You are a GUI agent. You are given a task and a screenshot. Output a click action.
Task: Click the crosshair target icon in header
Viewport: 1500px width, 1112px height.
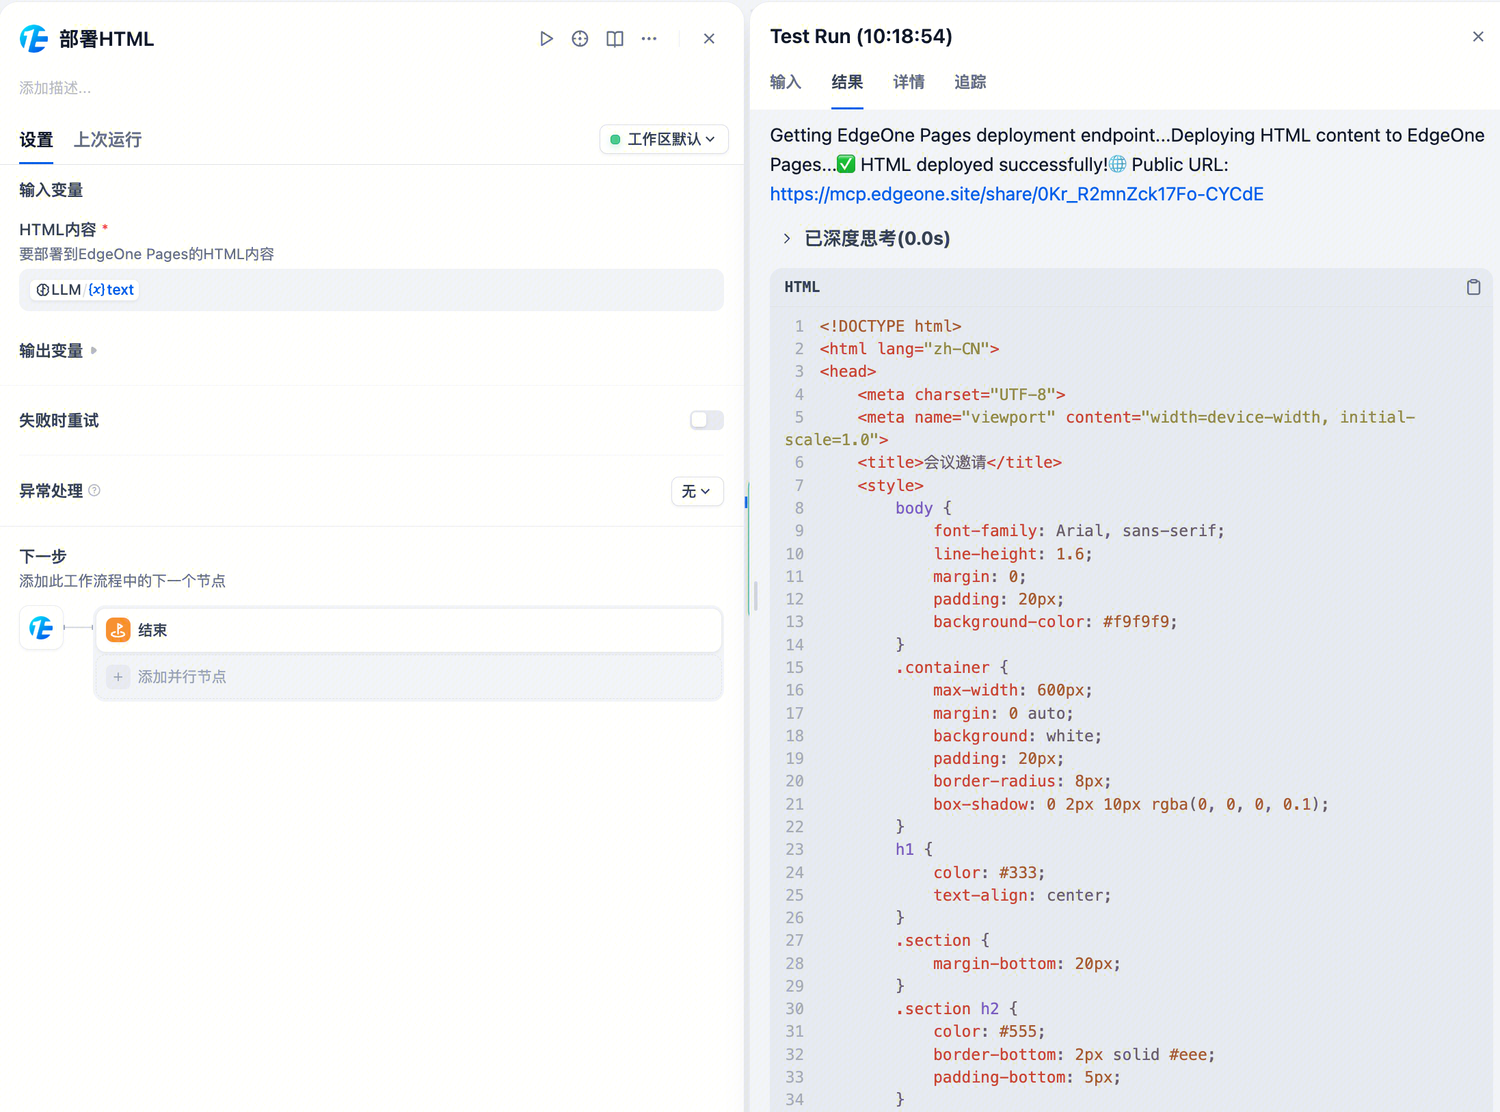pos(580,39)
